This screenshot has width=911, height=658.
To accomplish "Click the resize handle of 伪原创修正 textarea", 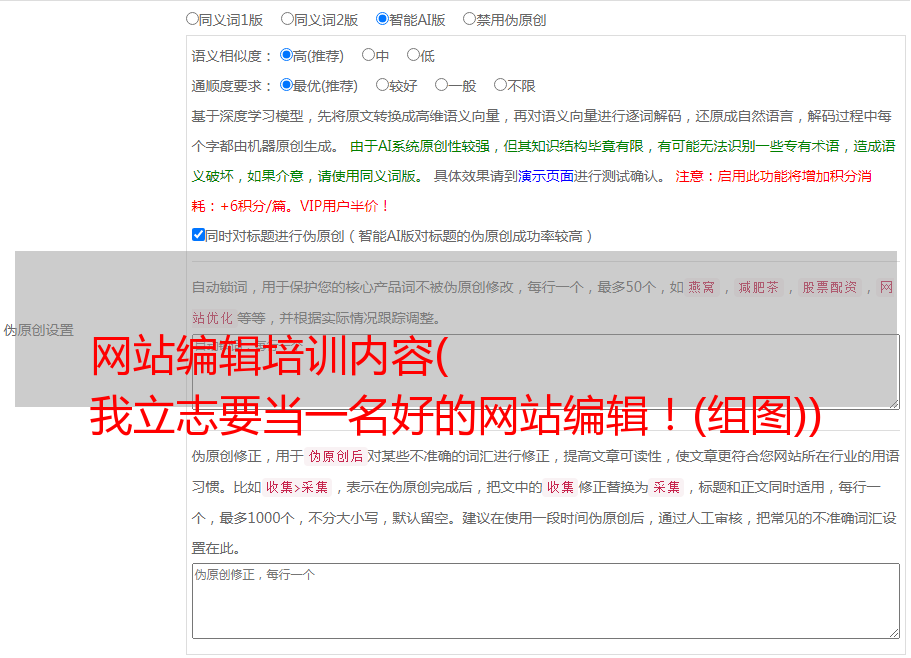I will click(x=894, y=634).
